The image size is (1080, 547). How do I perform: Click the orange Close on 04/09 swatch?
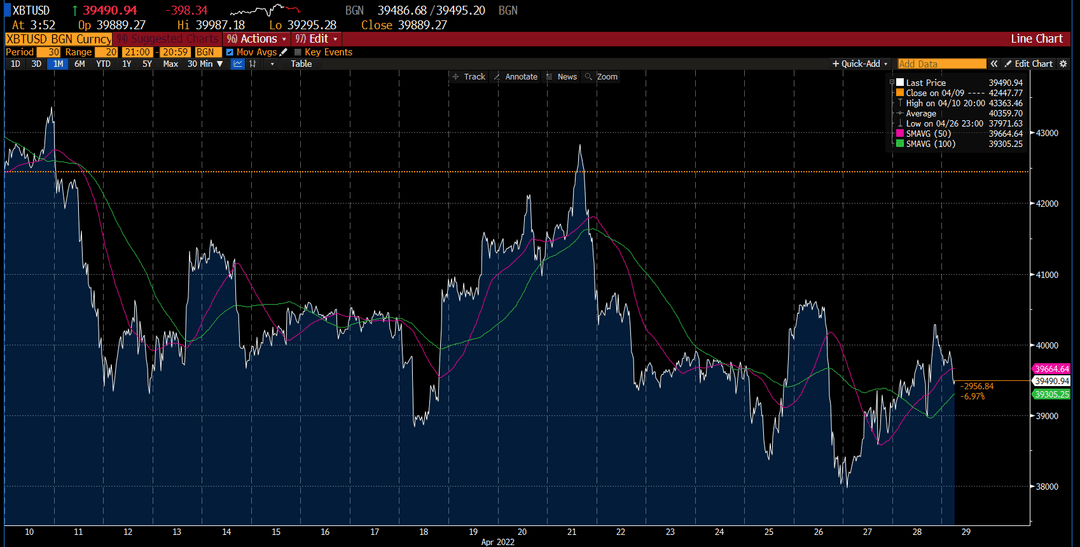(899, 93)
